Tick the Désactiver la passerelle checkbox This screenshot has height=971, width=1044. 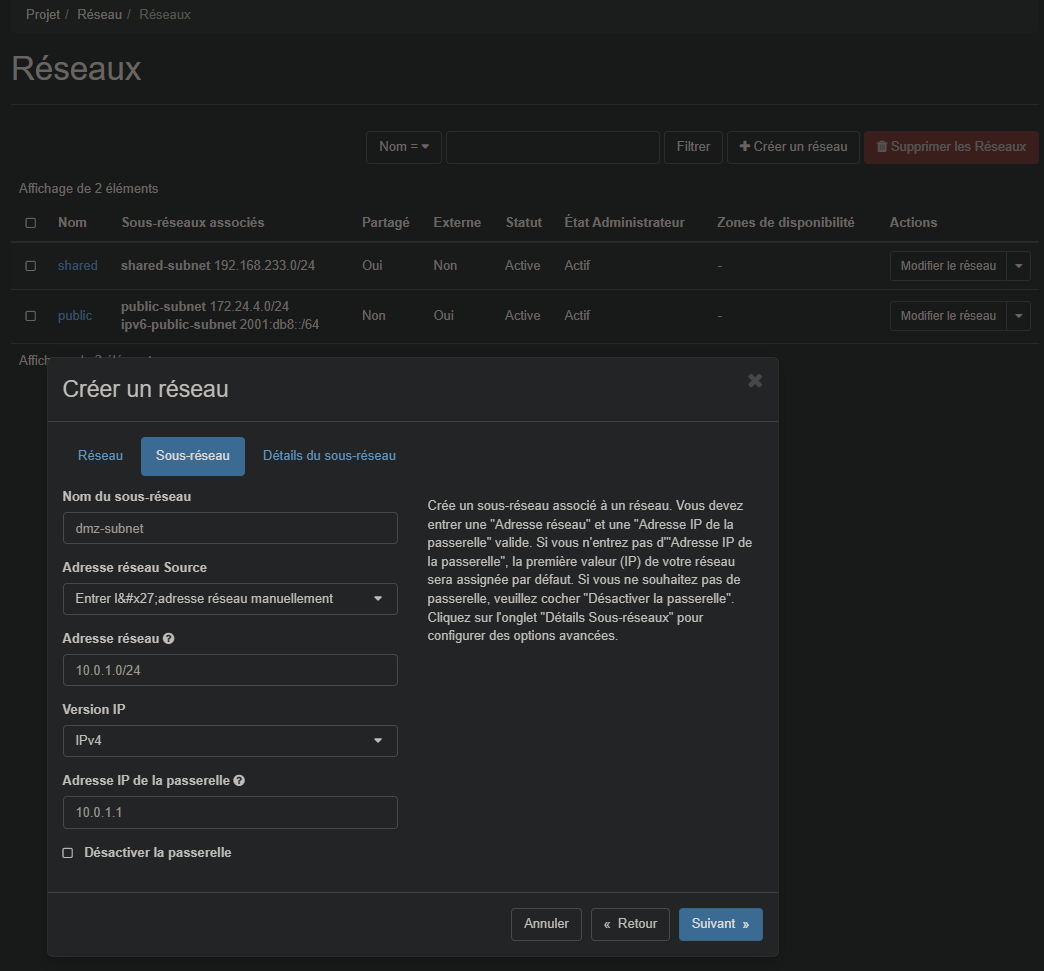pyautogui.click(x=68, y=853)
